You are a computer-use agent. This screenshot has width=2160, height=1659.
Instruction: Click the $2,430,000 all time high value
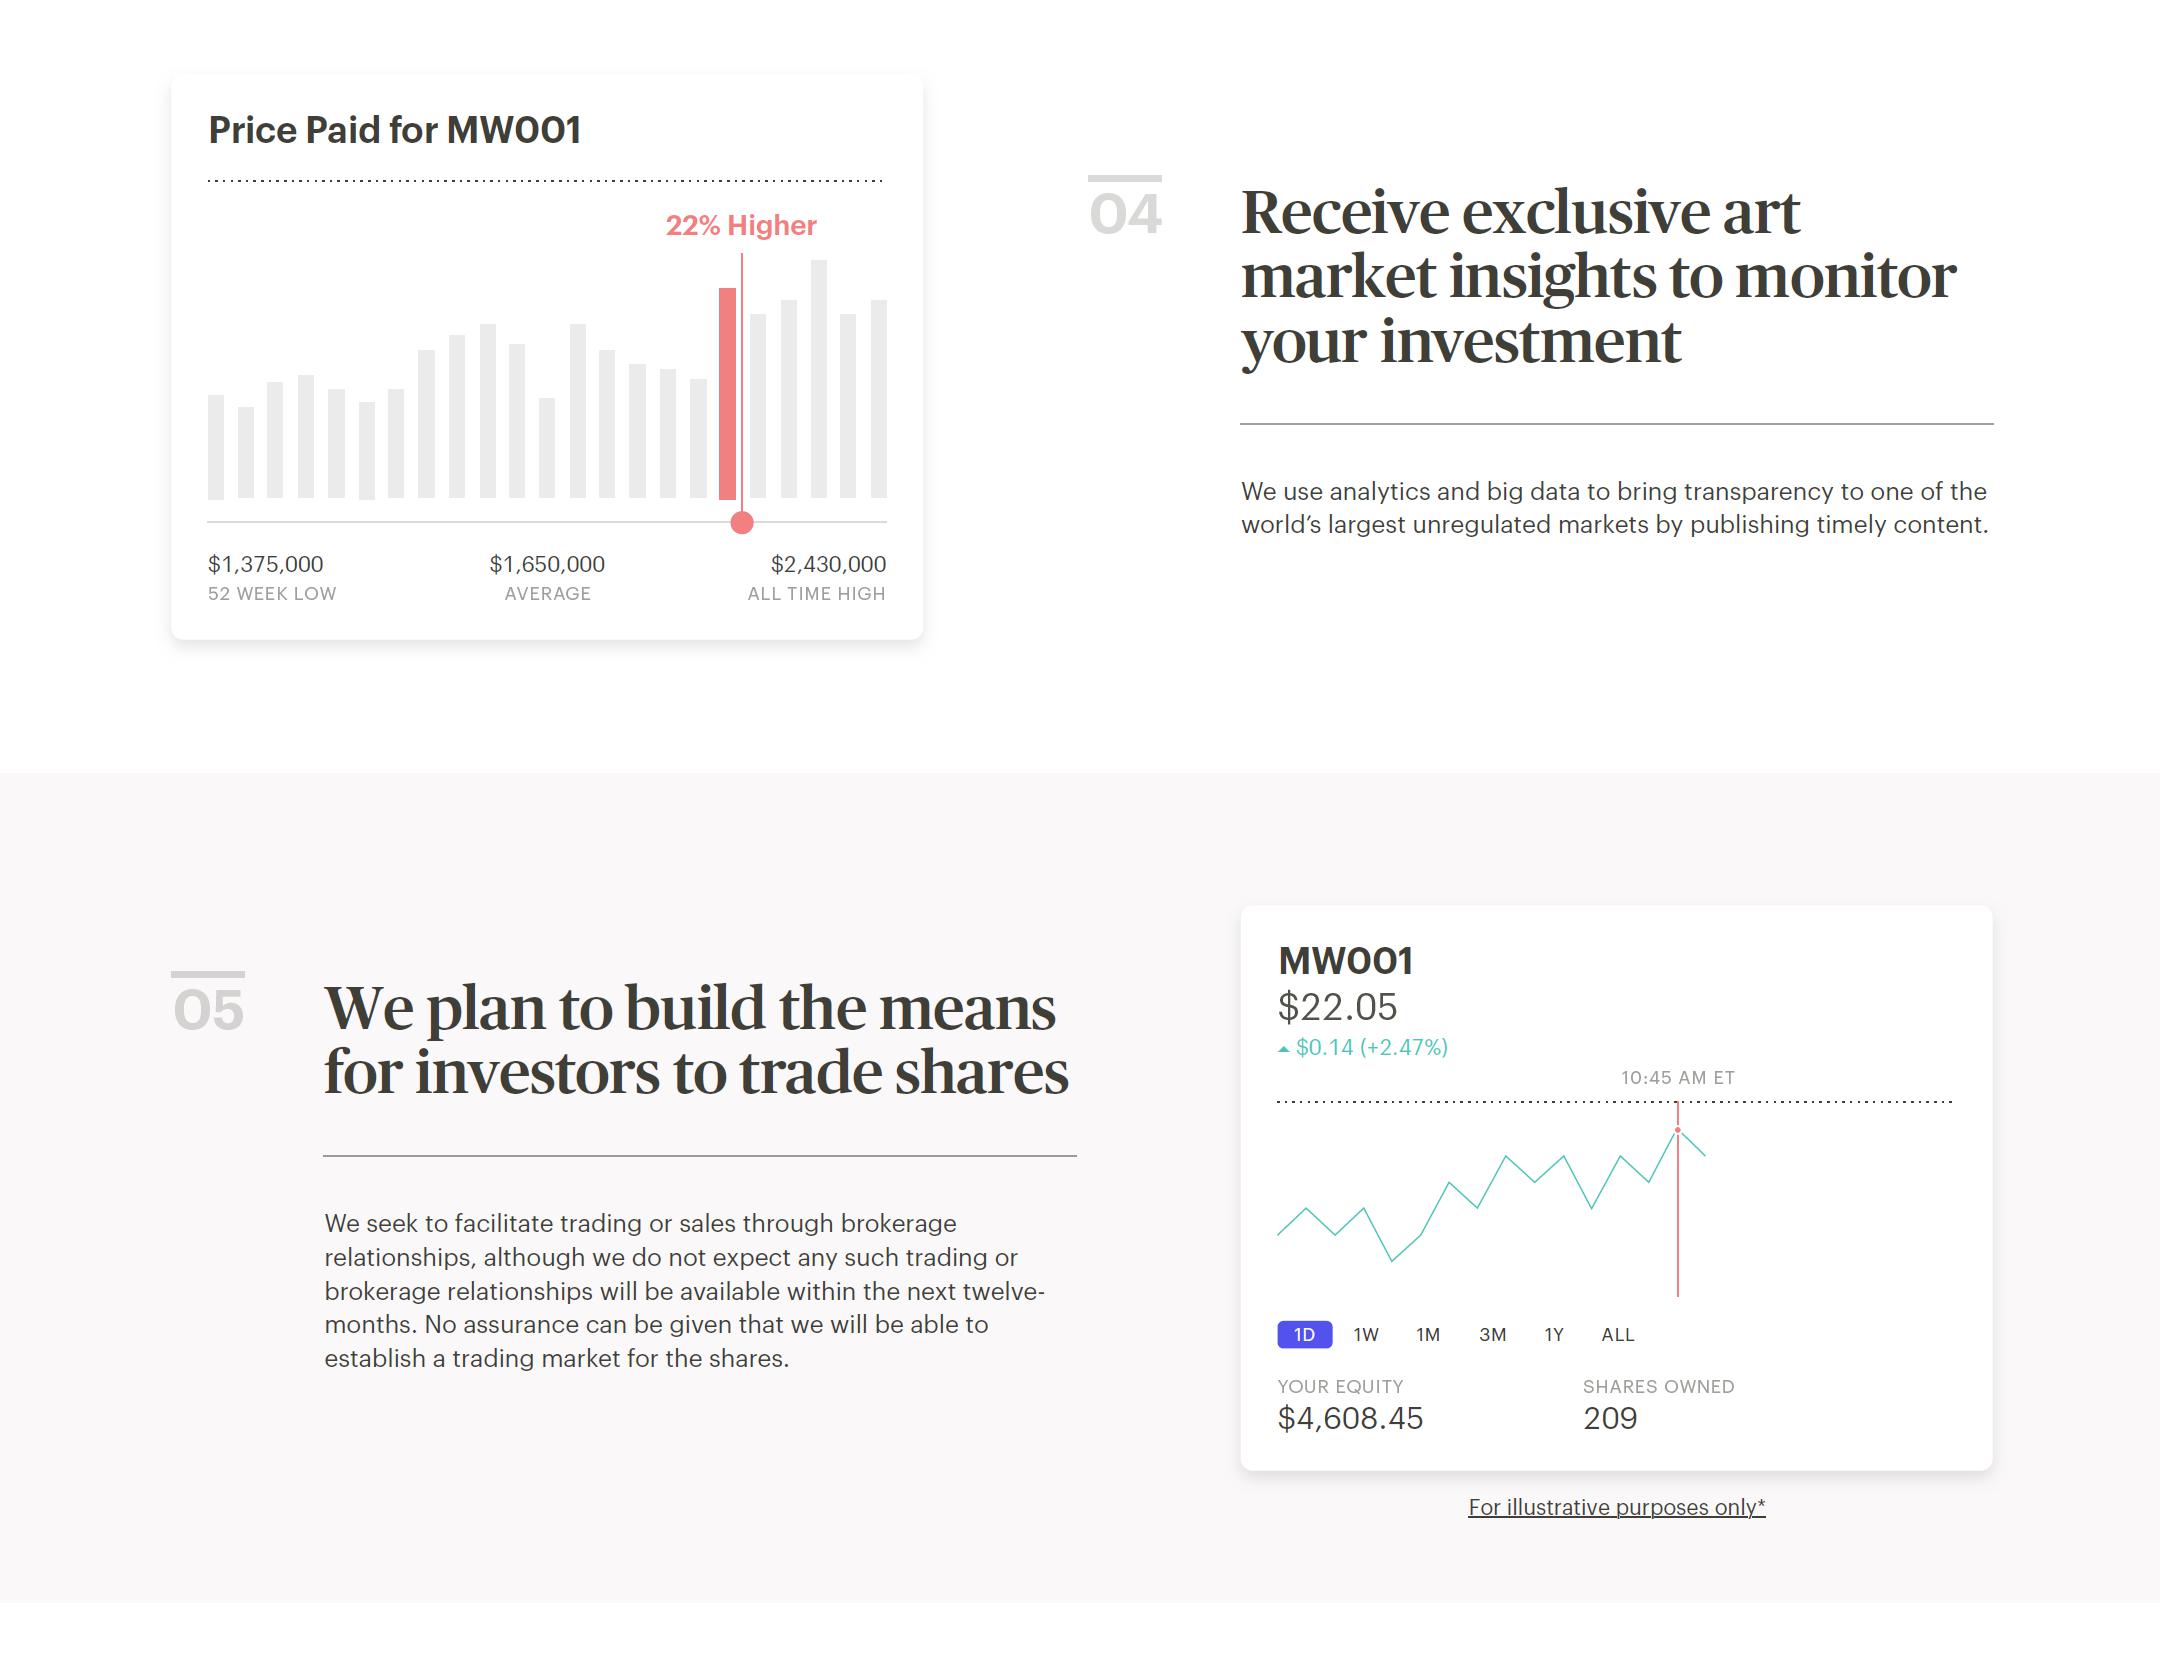coord(828,564)
